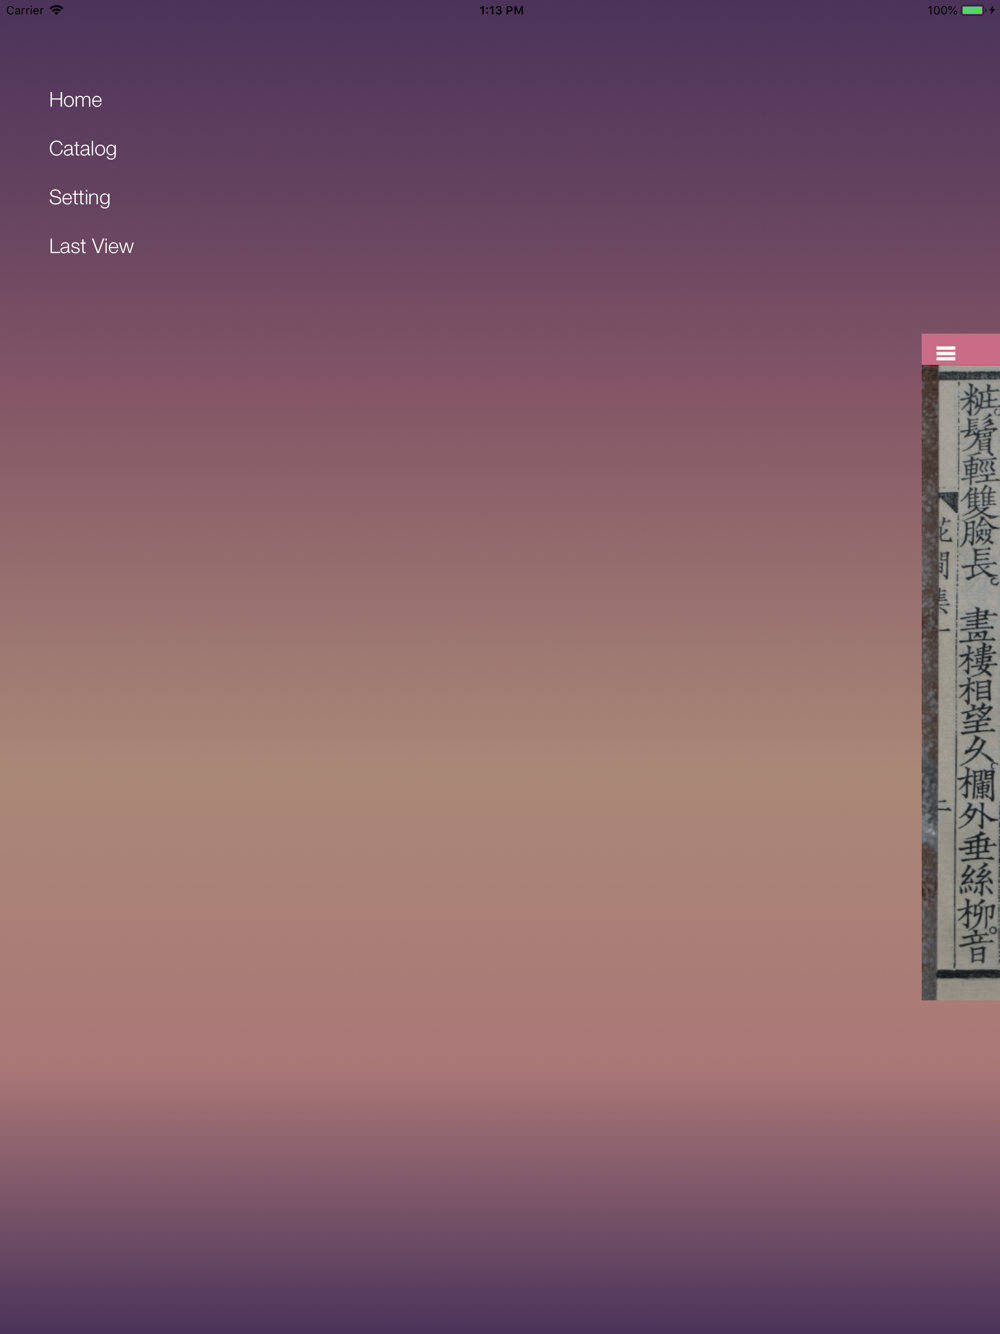
Task: Open the Home menu item
Action: [x=75, y=100]
